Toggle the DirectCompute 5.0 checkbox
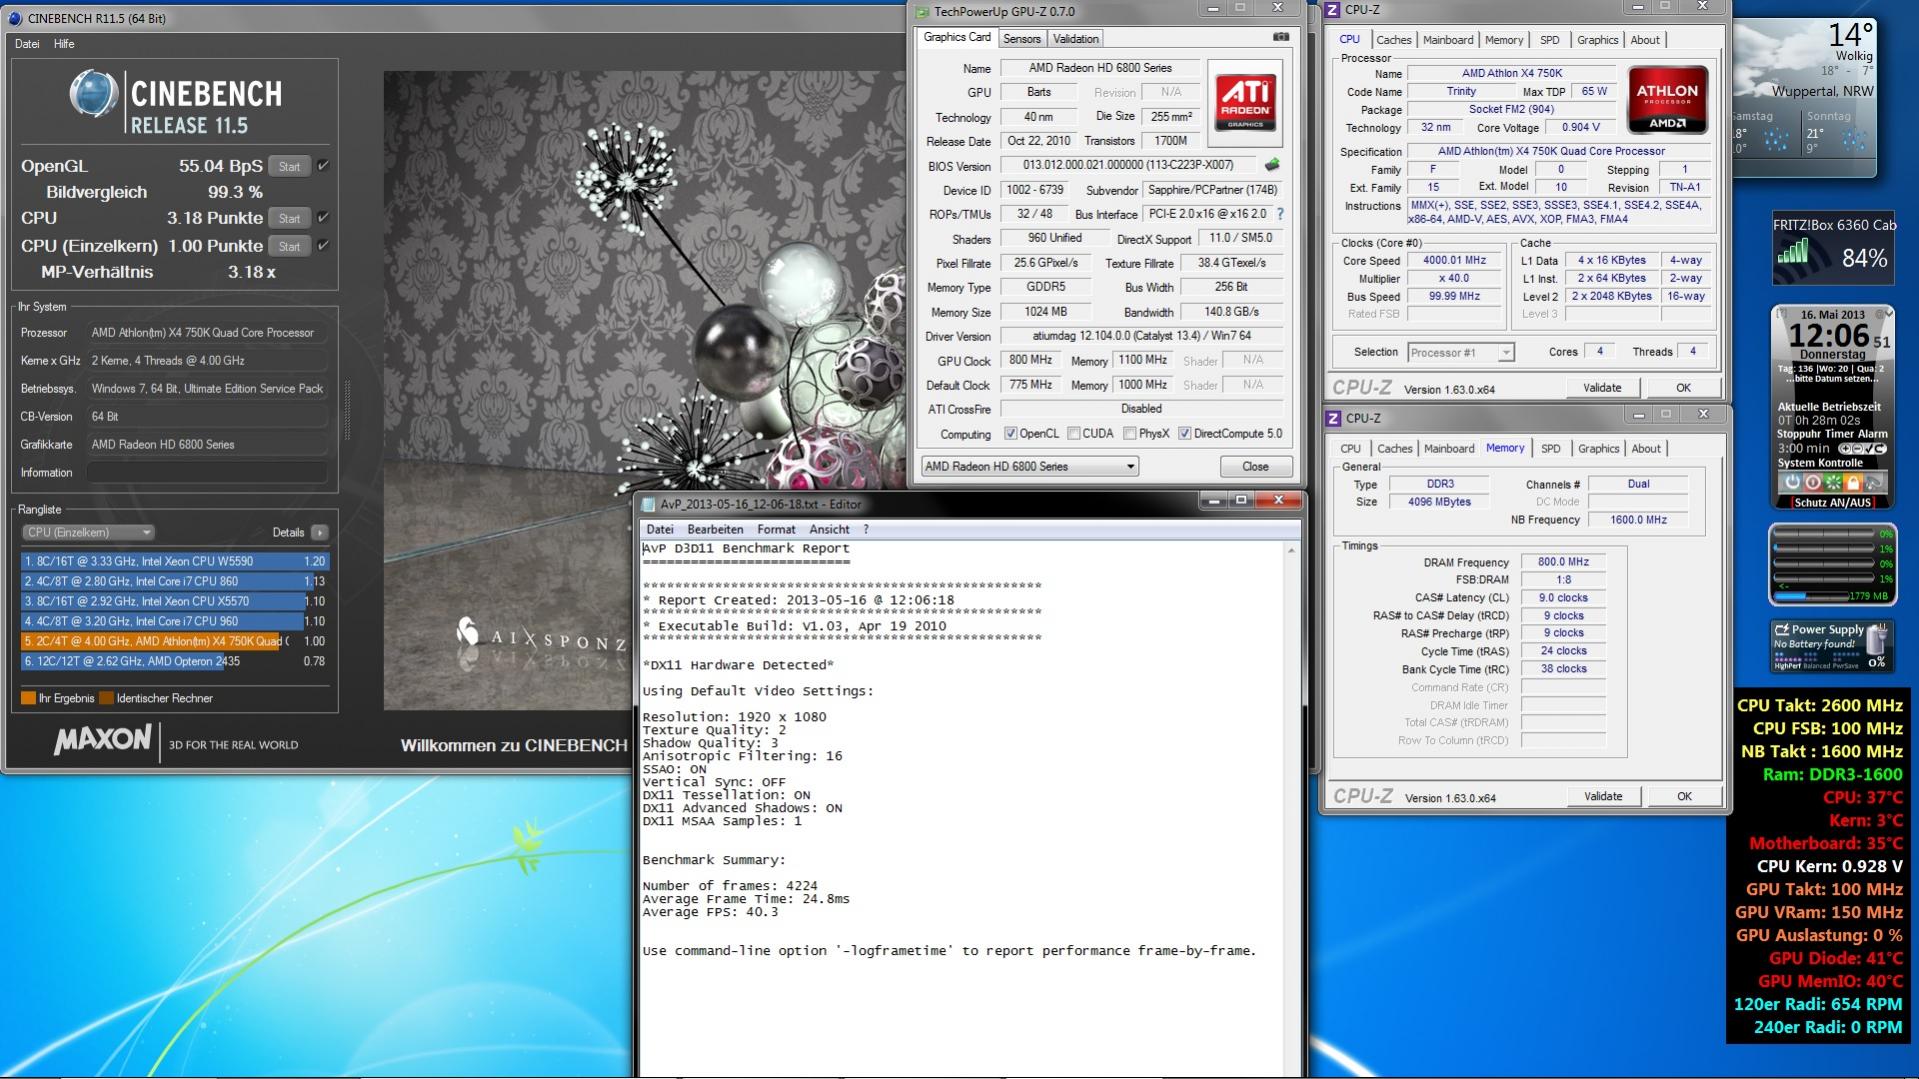Viewport: 1919px width, 1079px height. point(1185,434)
